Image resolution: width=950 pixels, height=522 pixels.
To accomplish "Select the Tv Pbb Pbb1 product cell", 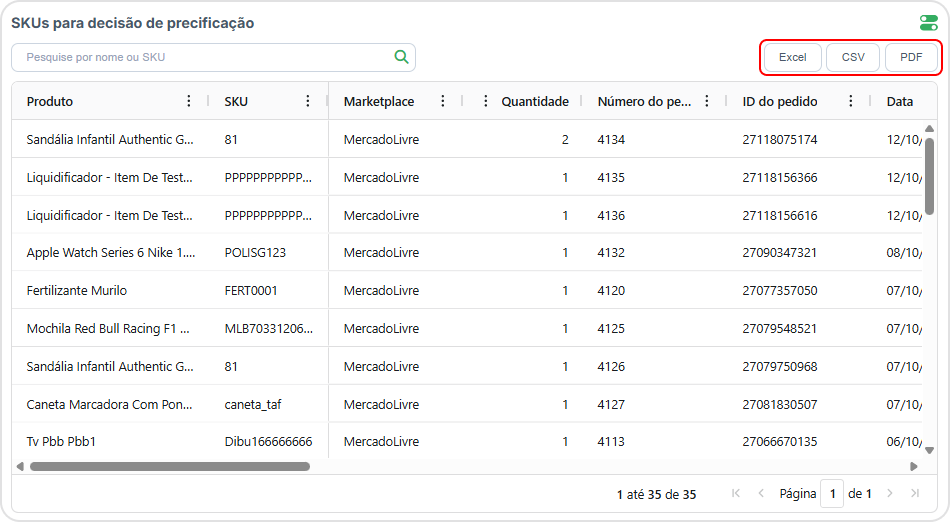I will 61,441.
